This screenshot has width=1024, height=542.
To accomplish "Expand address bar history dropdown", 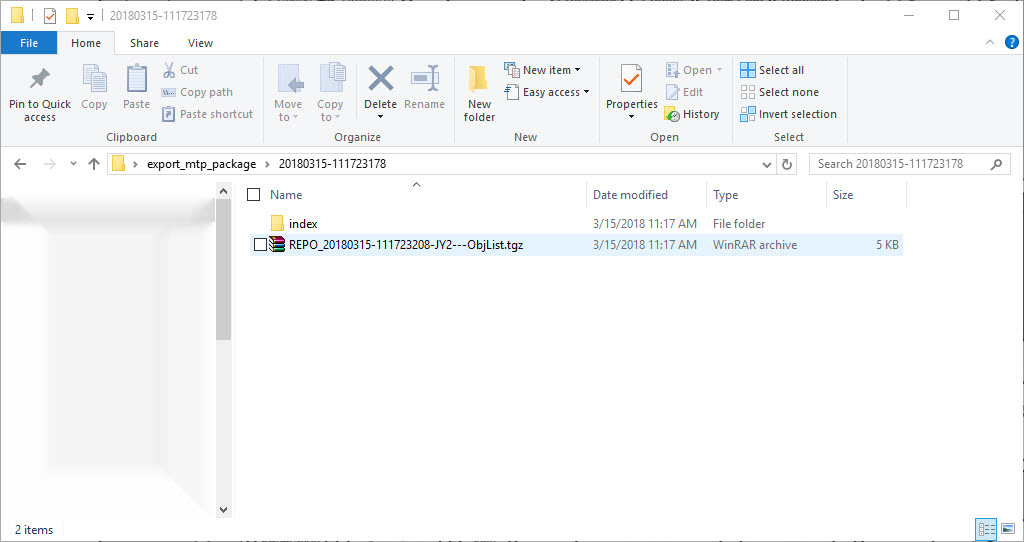I will tap(767, 165).
